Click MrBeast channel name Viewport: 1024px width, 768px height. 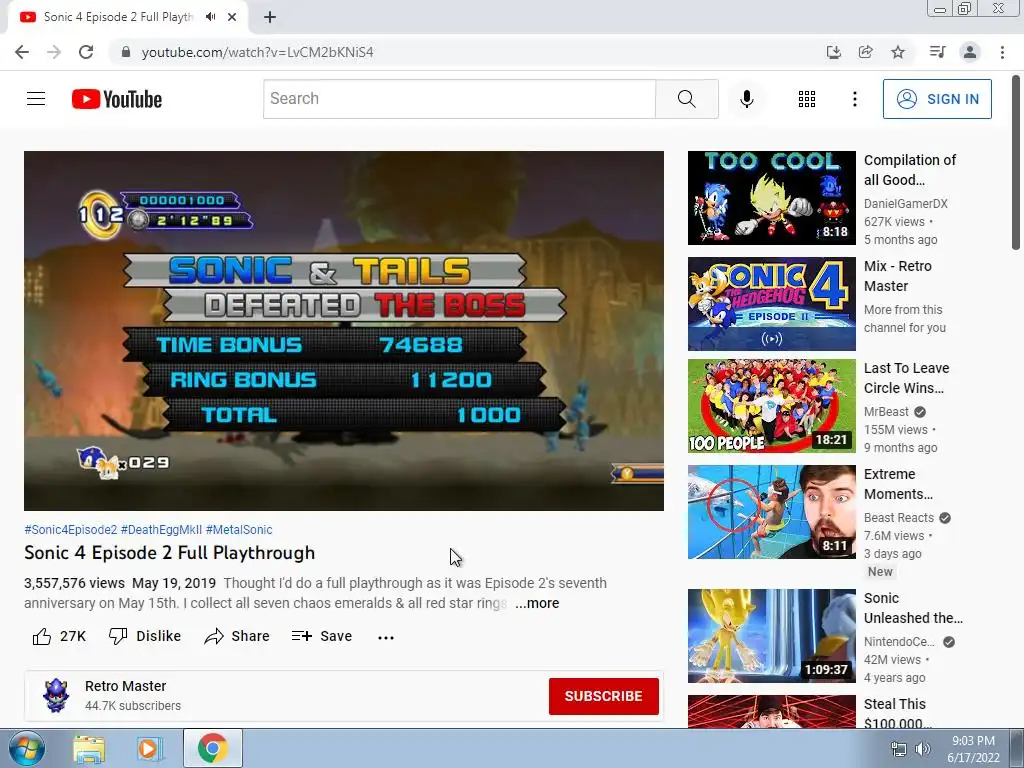tap(886, 411)
